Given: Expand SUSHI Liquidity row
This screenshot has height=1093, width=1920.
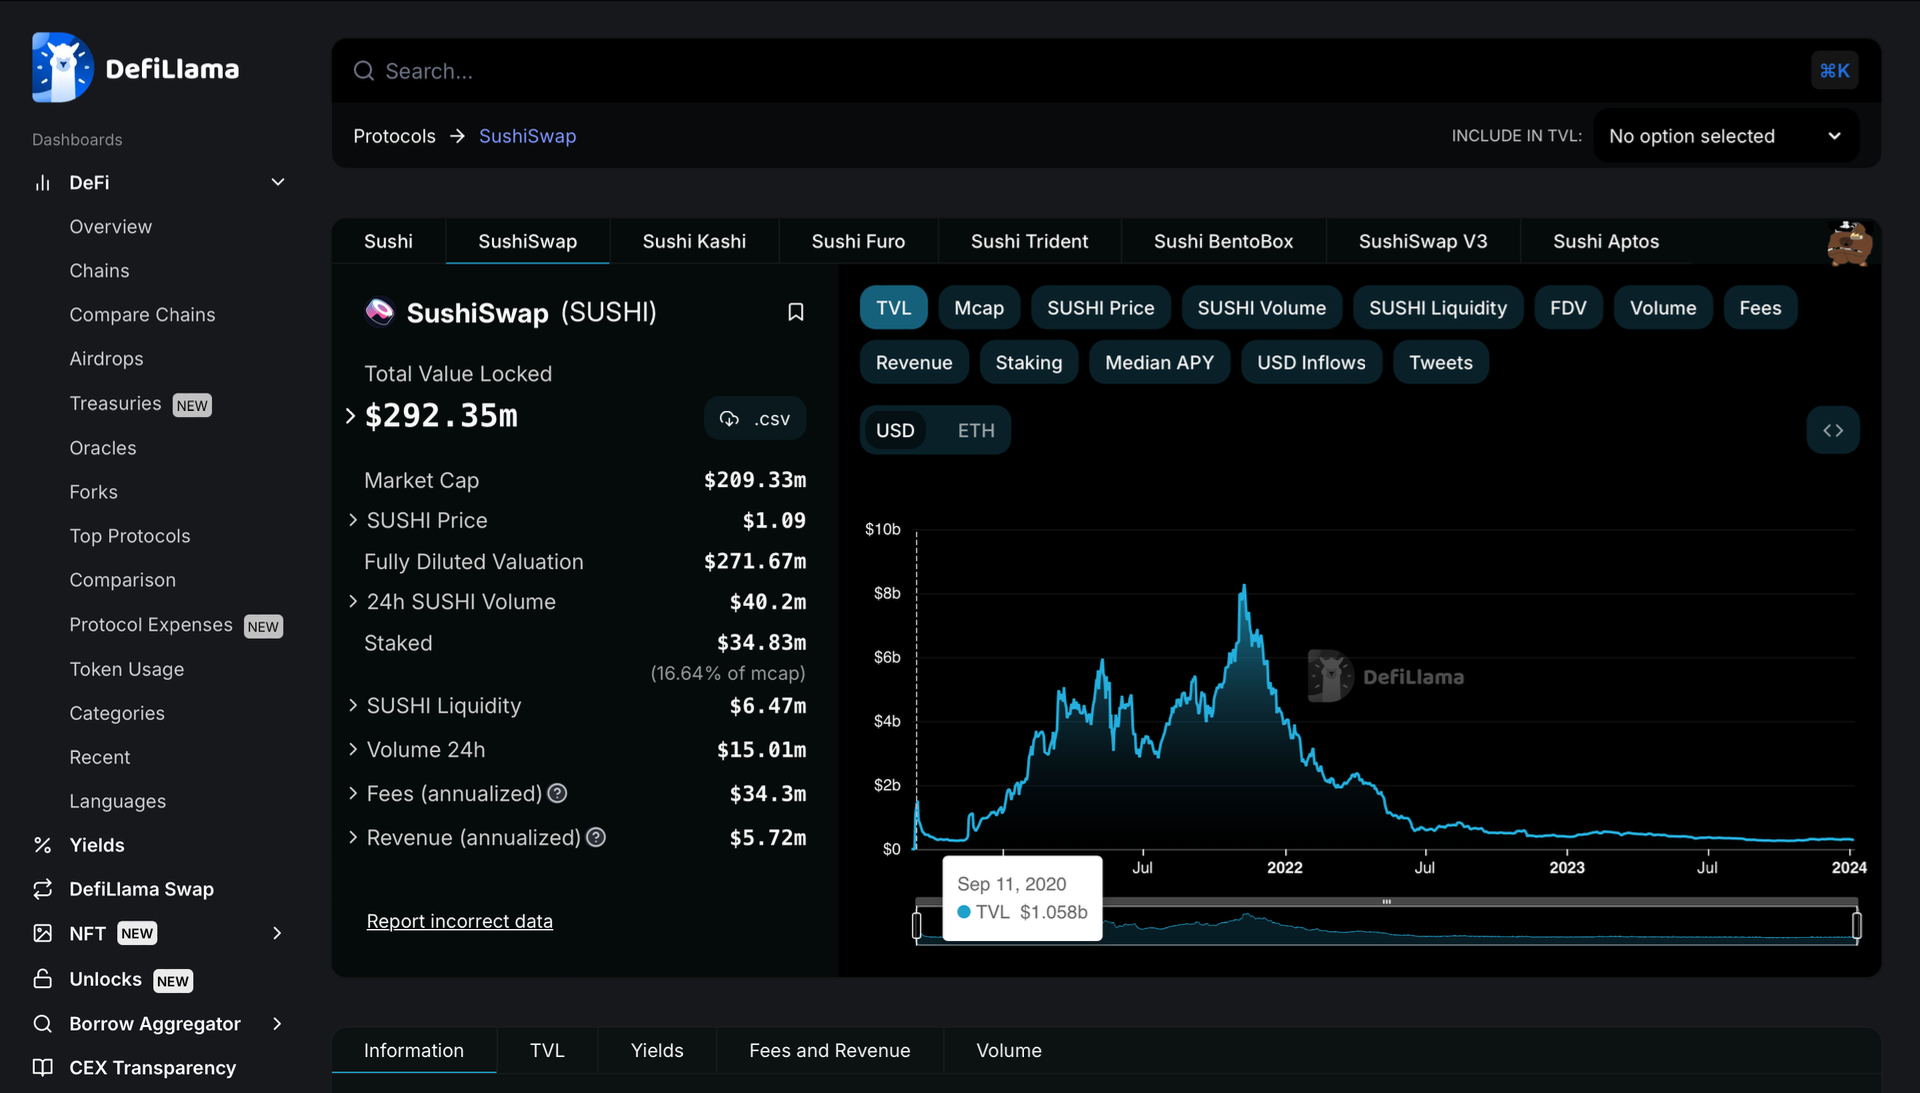Looking at the screenshot, I should click(x=353, y=705).
